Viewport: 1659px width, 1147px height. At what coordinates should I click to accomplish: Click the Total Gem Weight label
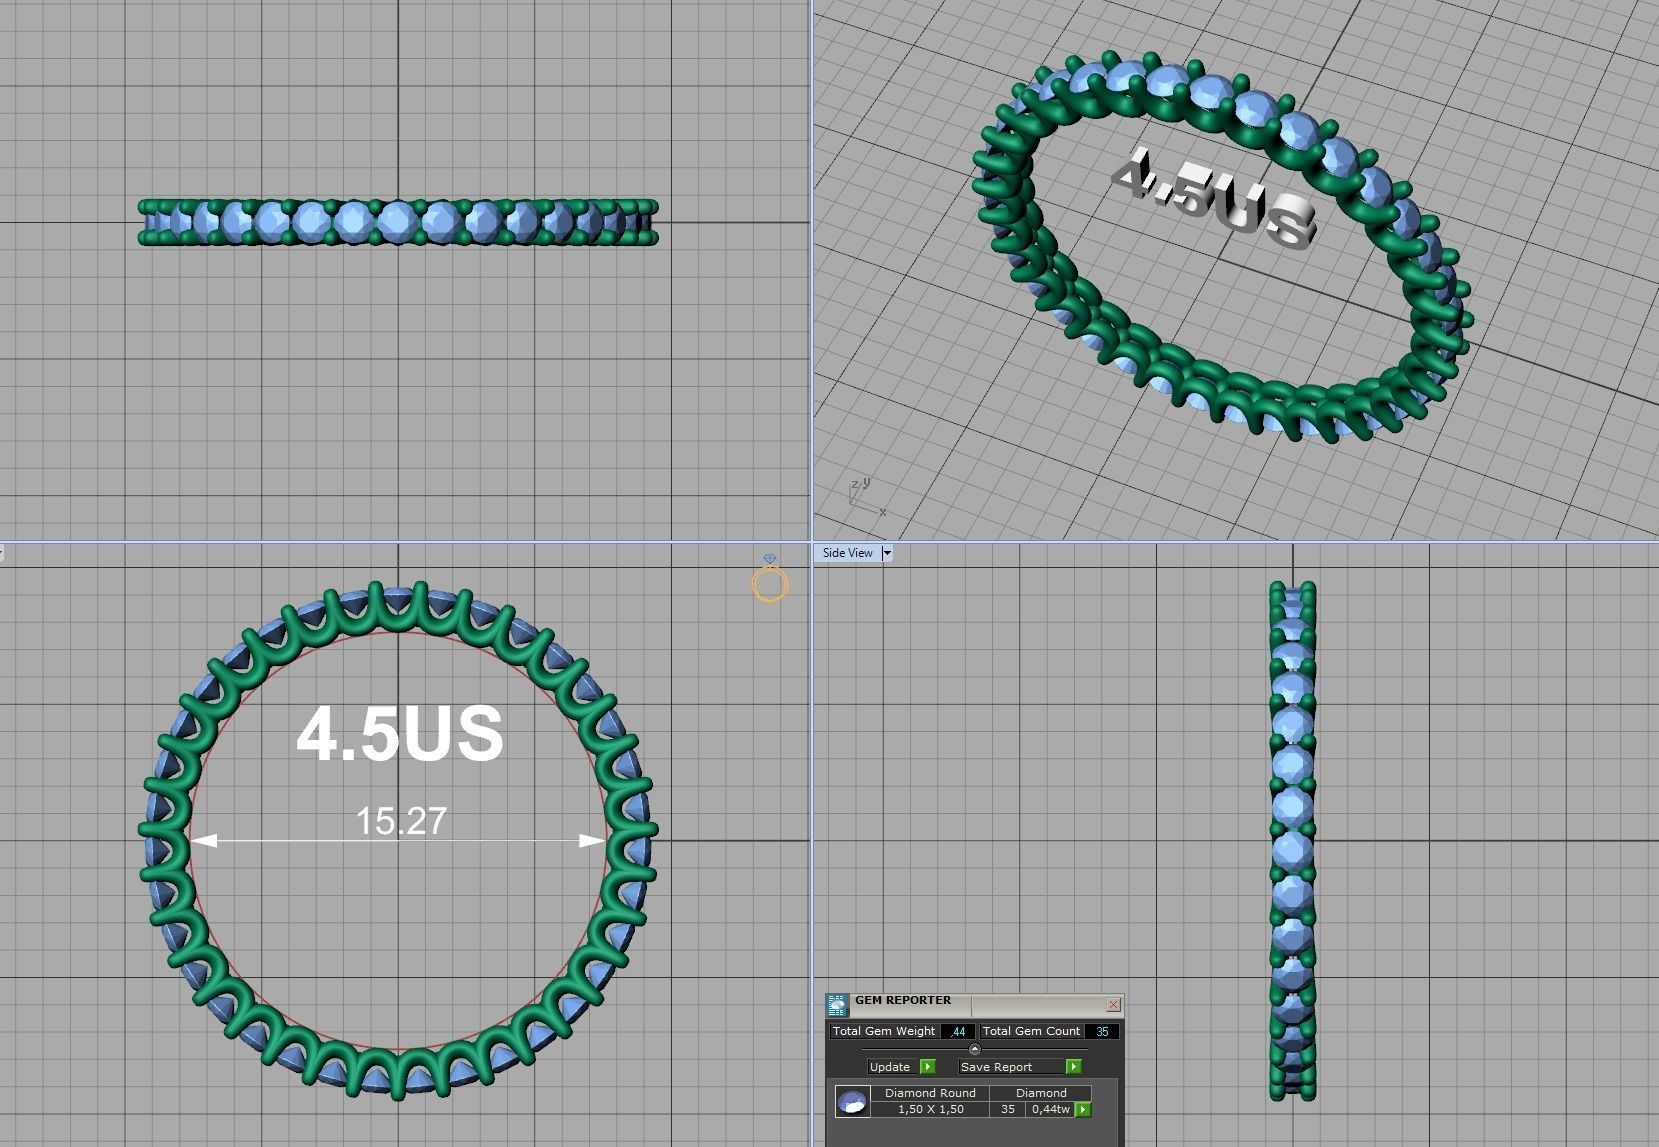pyautogui.click(x=884, y=1031)
